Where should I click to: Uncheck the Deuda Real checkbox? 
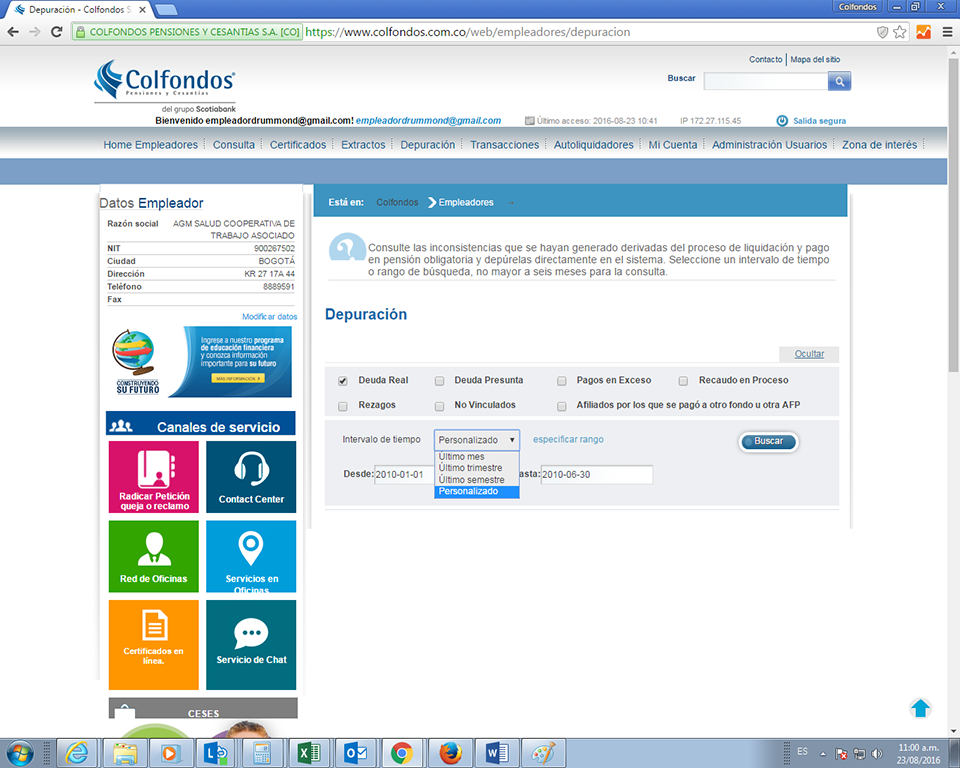343,381
